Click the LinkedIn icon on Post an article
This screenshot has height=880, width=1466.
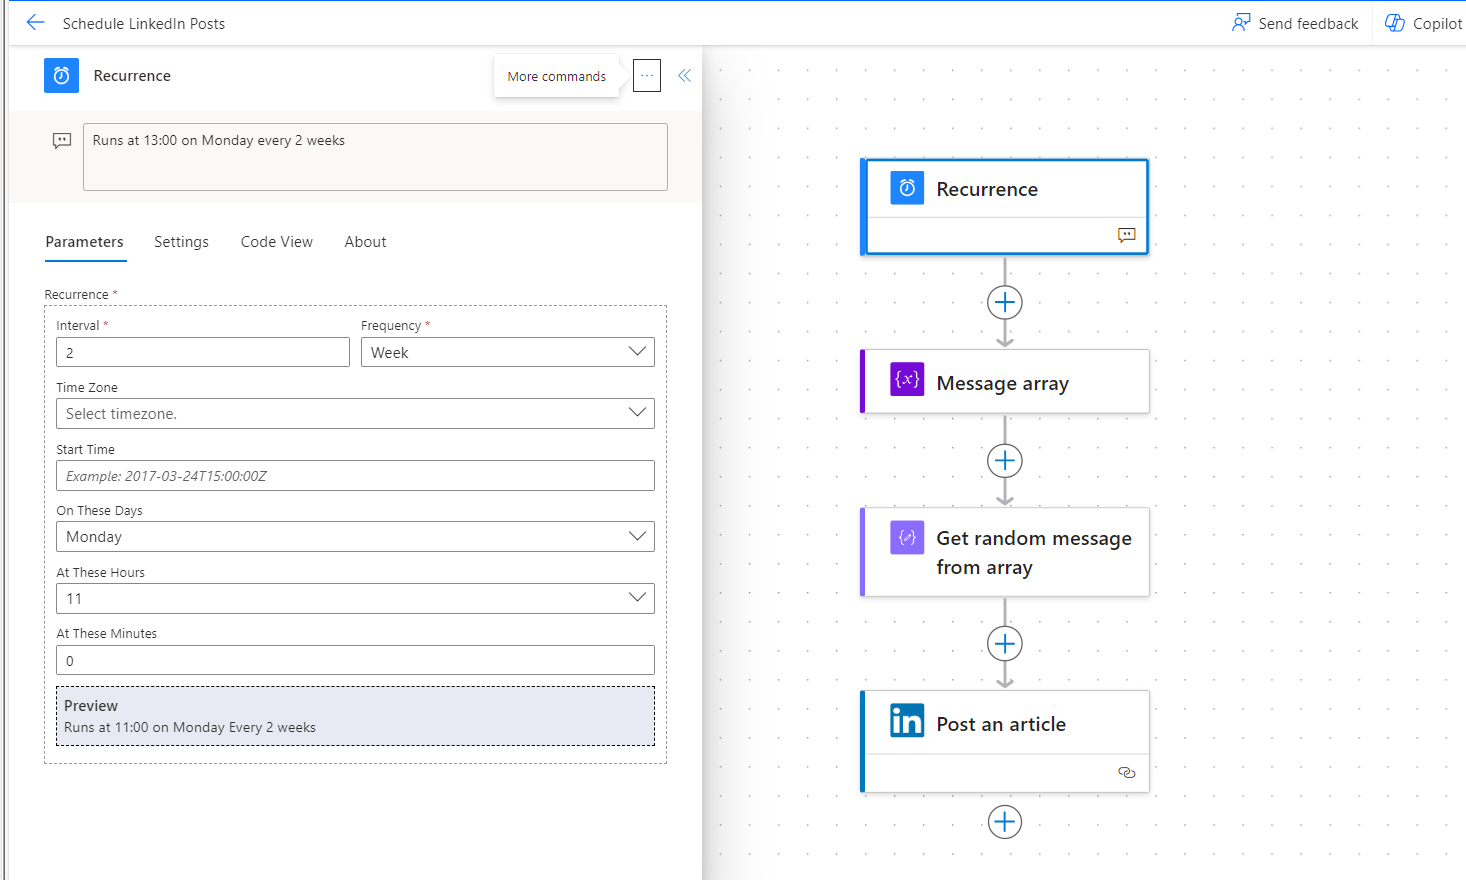click(x=907, y=720)
